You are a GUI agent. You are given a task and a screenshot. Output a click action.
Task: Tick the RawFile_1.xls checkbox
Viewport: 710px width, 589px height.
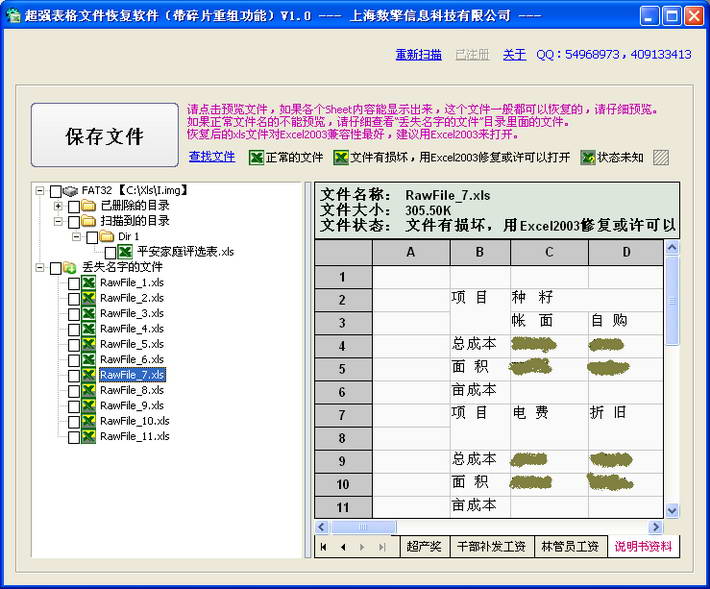74,284
